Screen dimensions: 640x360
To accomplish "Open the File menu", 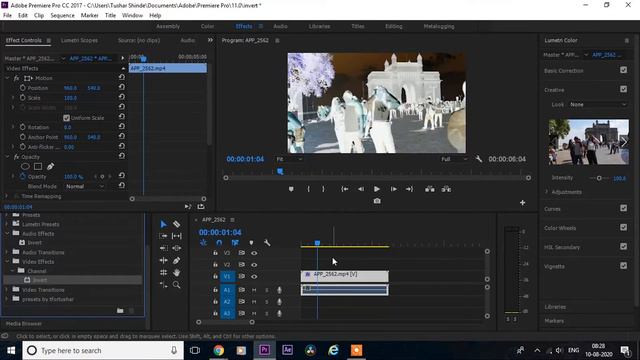I will point(7,16).
